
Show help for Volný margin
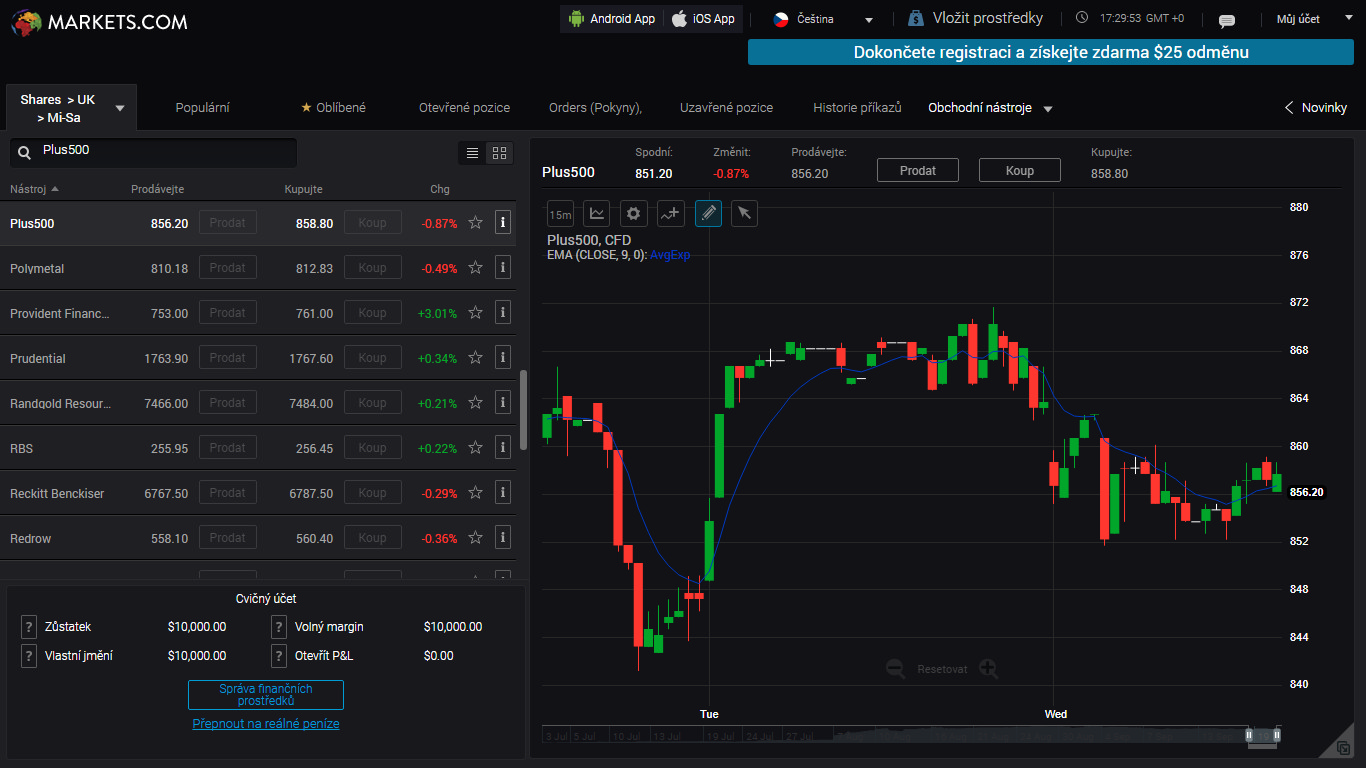coord(279,627)
